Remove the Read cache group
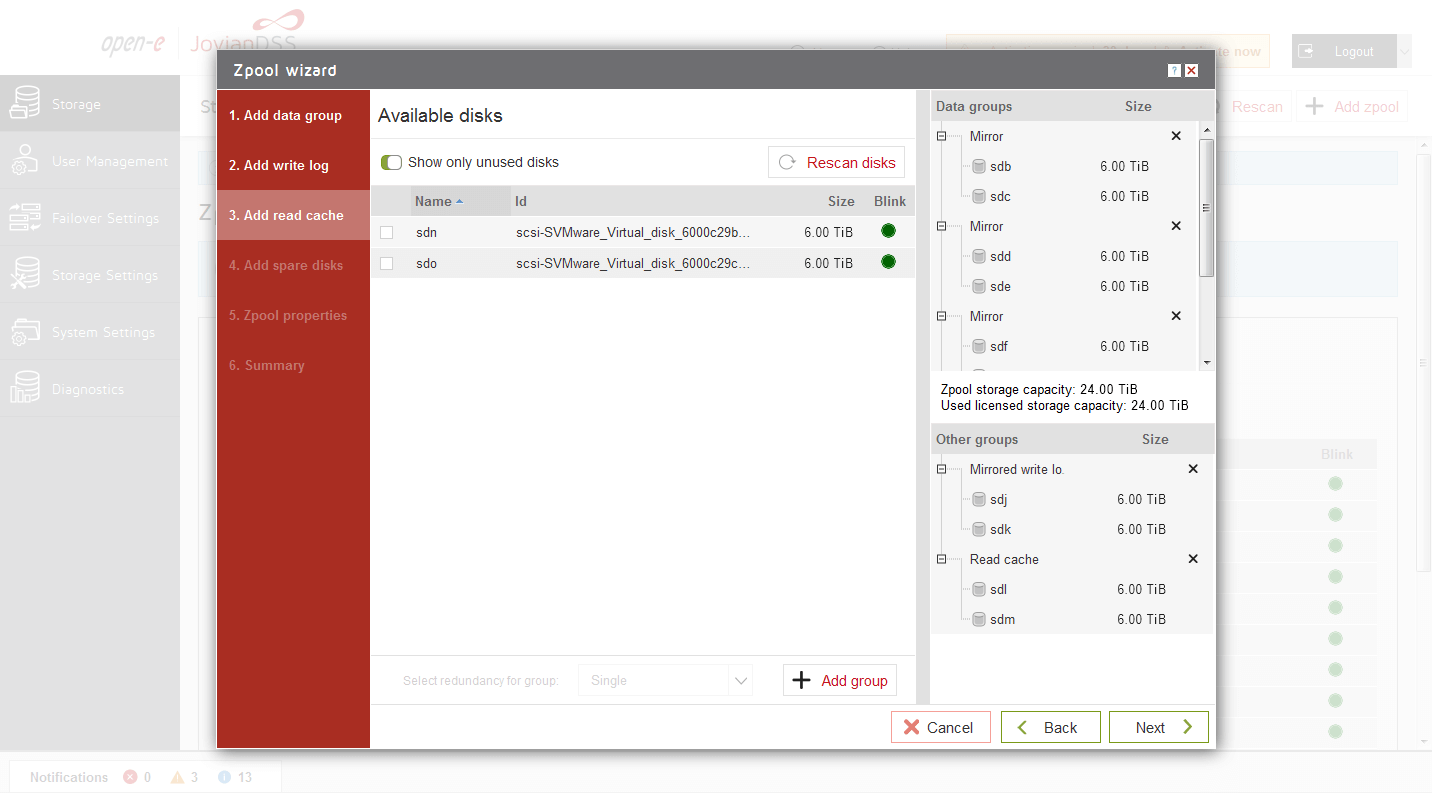Viewport: 1432px width, 798px height. [1192, 559]
